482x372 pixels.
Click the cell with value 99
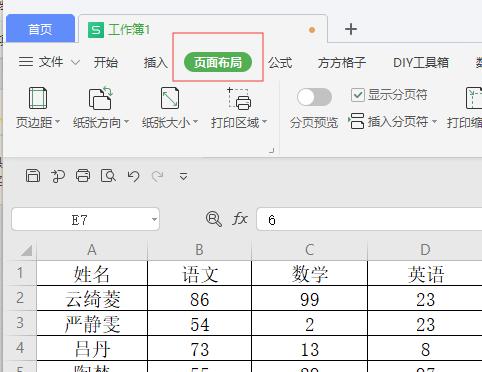click(309, 298)
